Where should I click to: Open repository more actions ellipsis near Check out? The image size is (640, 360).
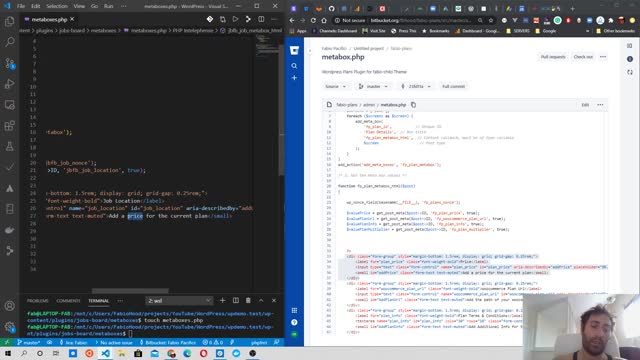click(x=603, y=57)
